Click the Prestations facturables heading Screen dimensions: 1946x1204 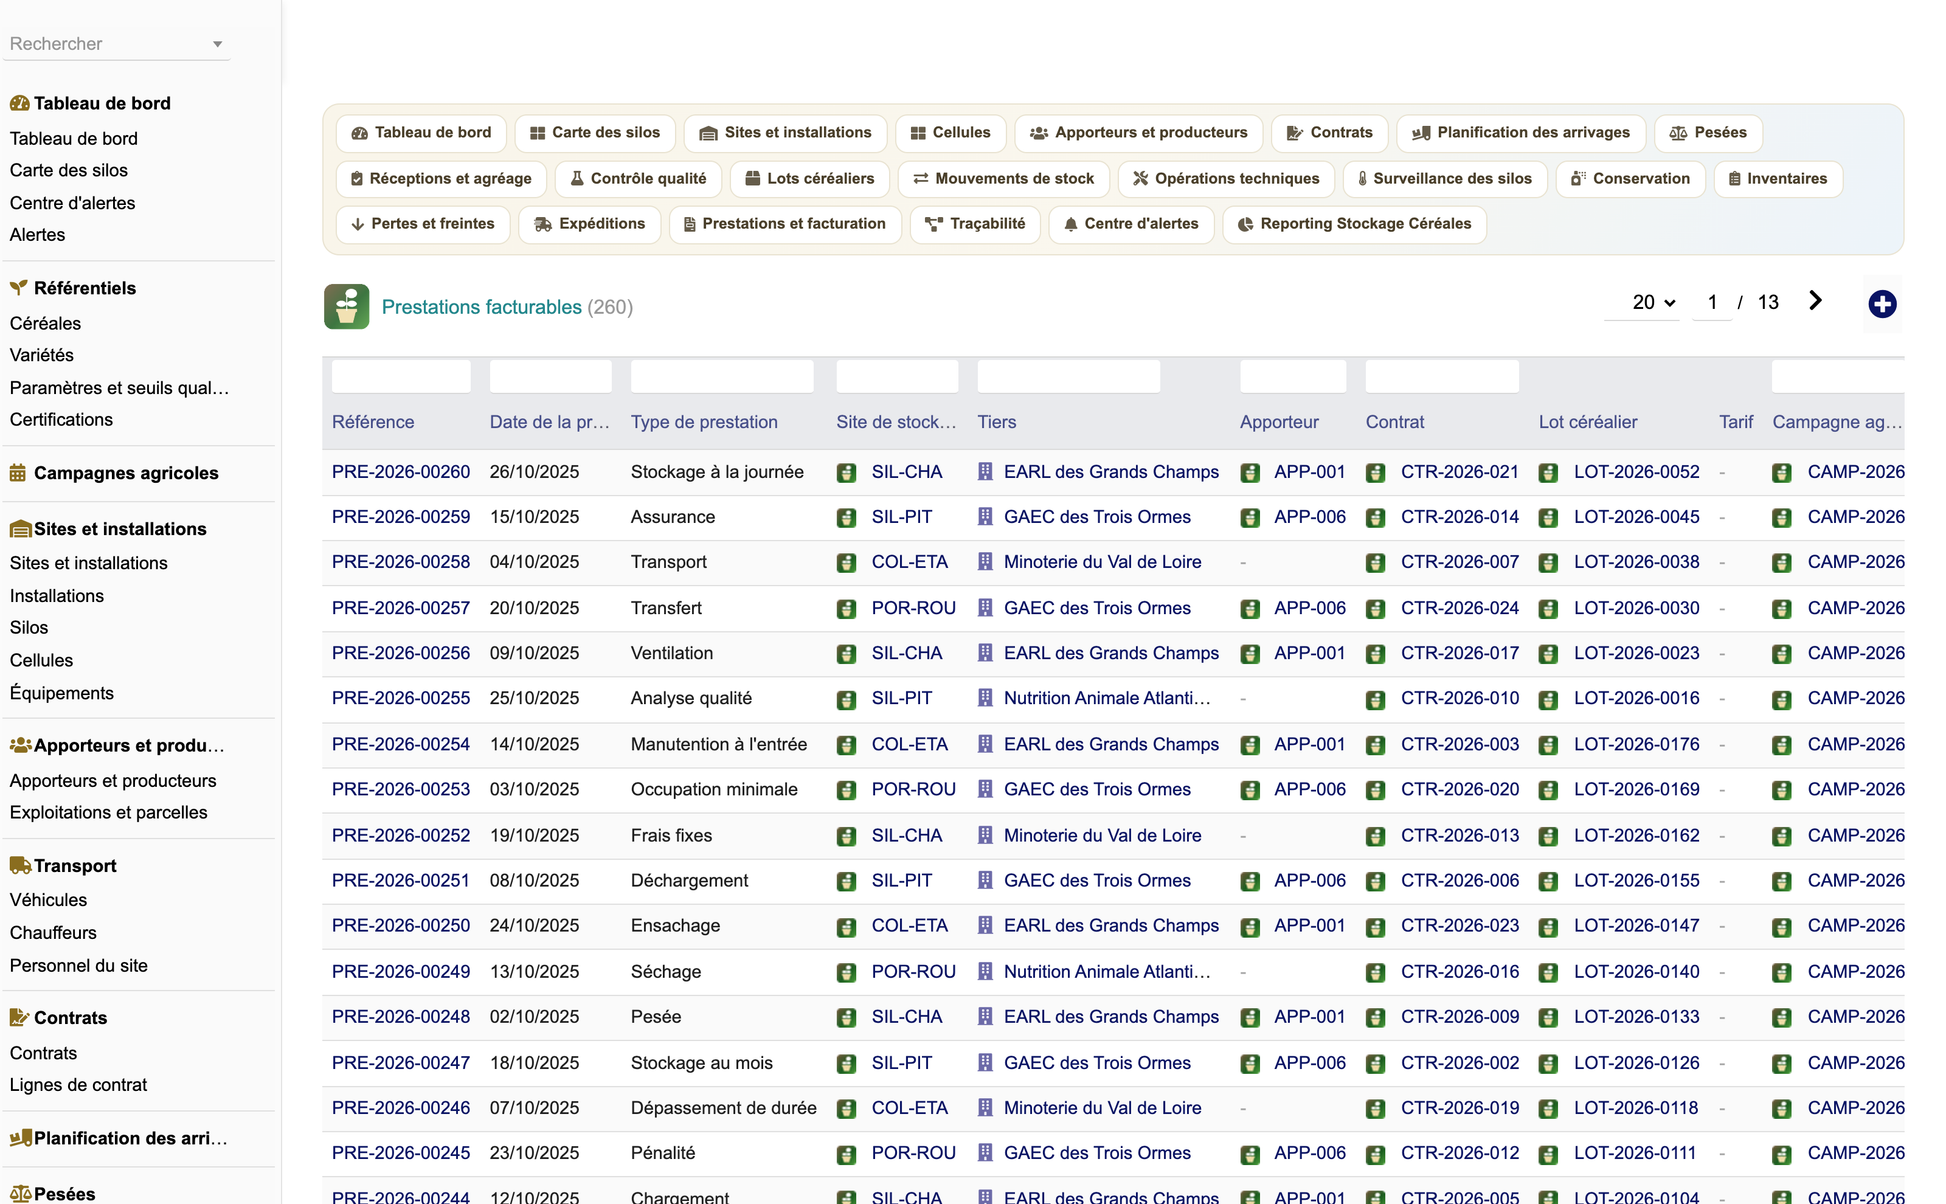coord(481,307)
